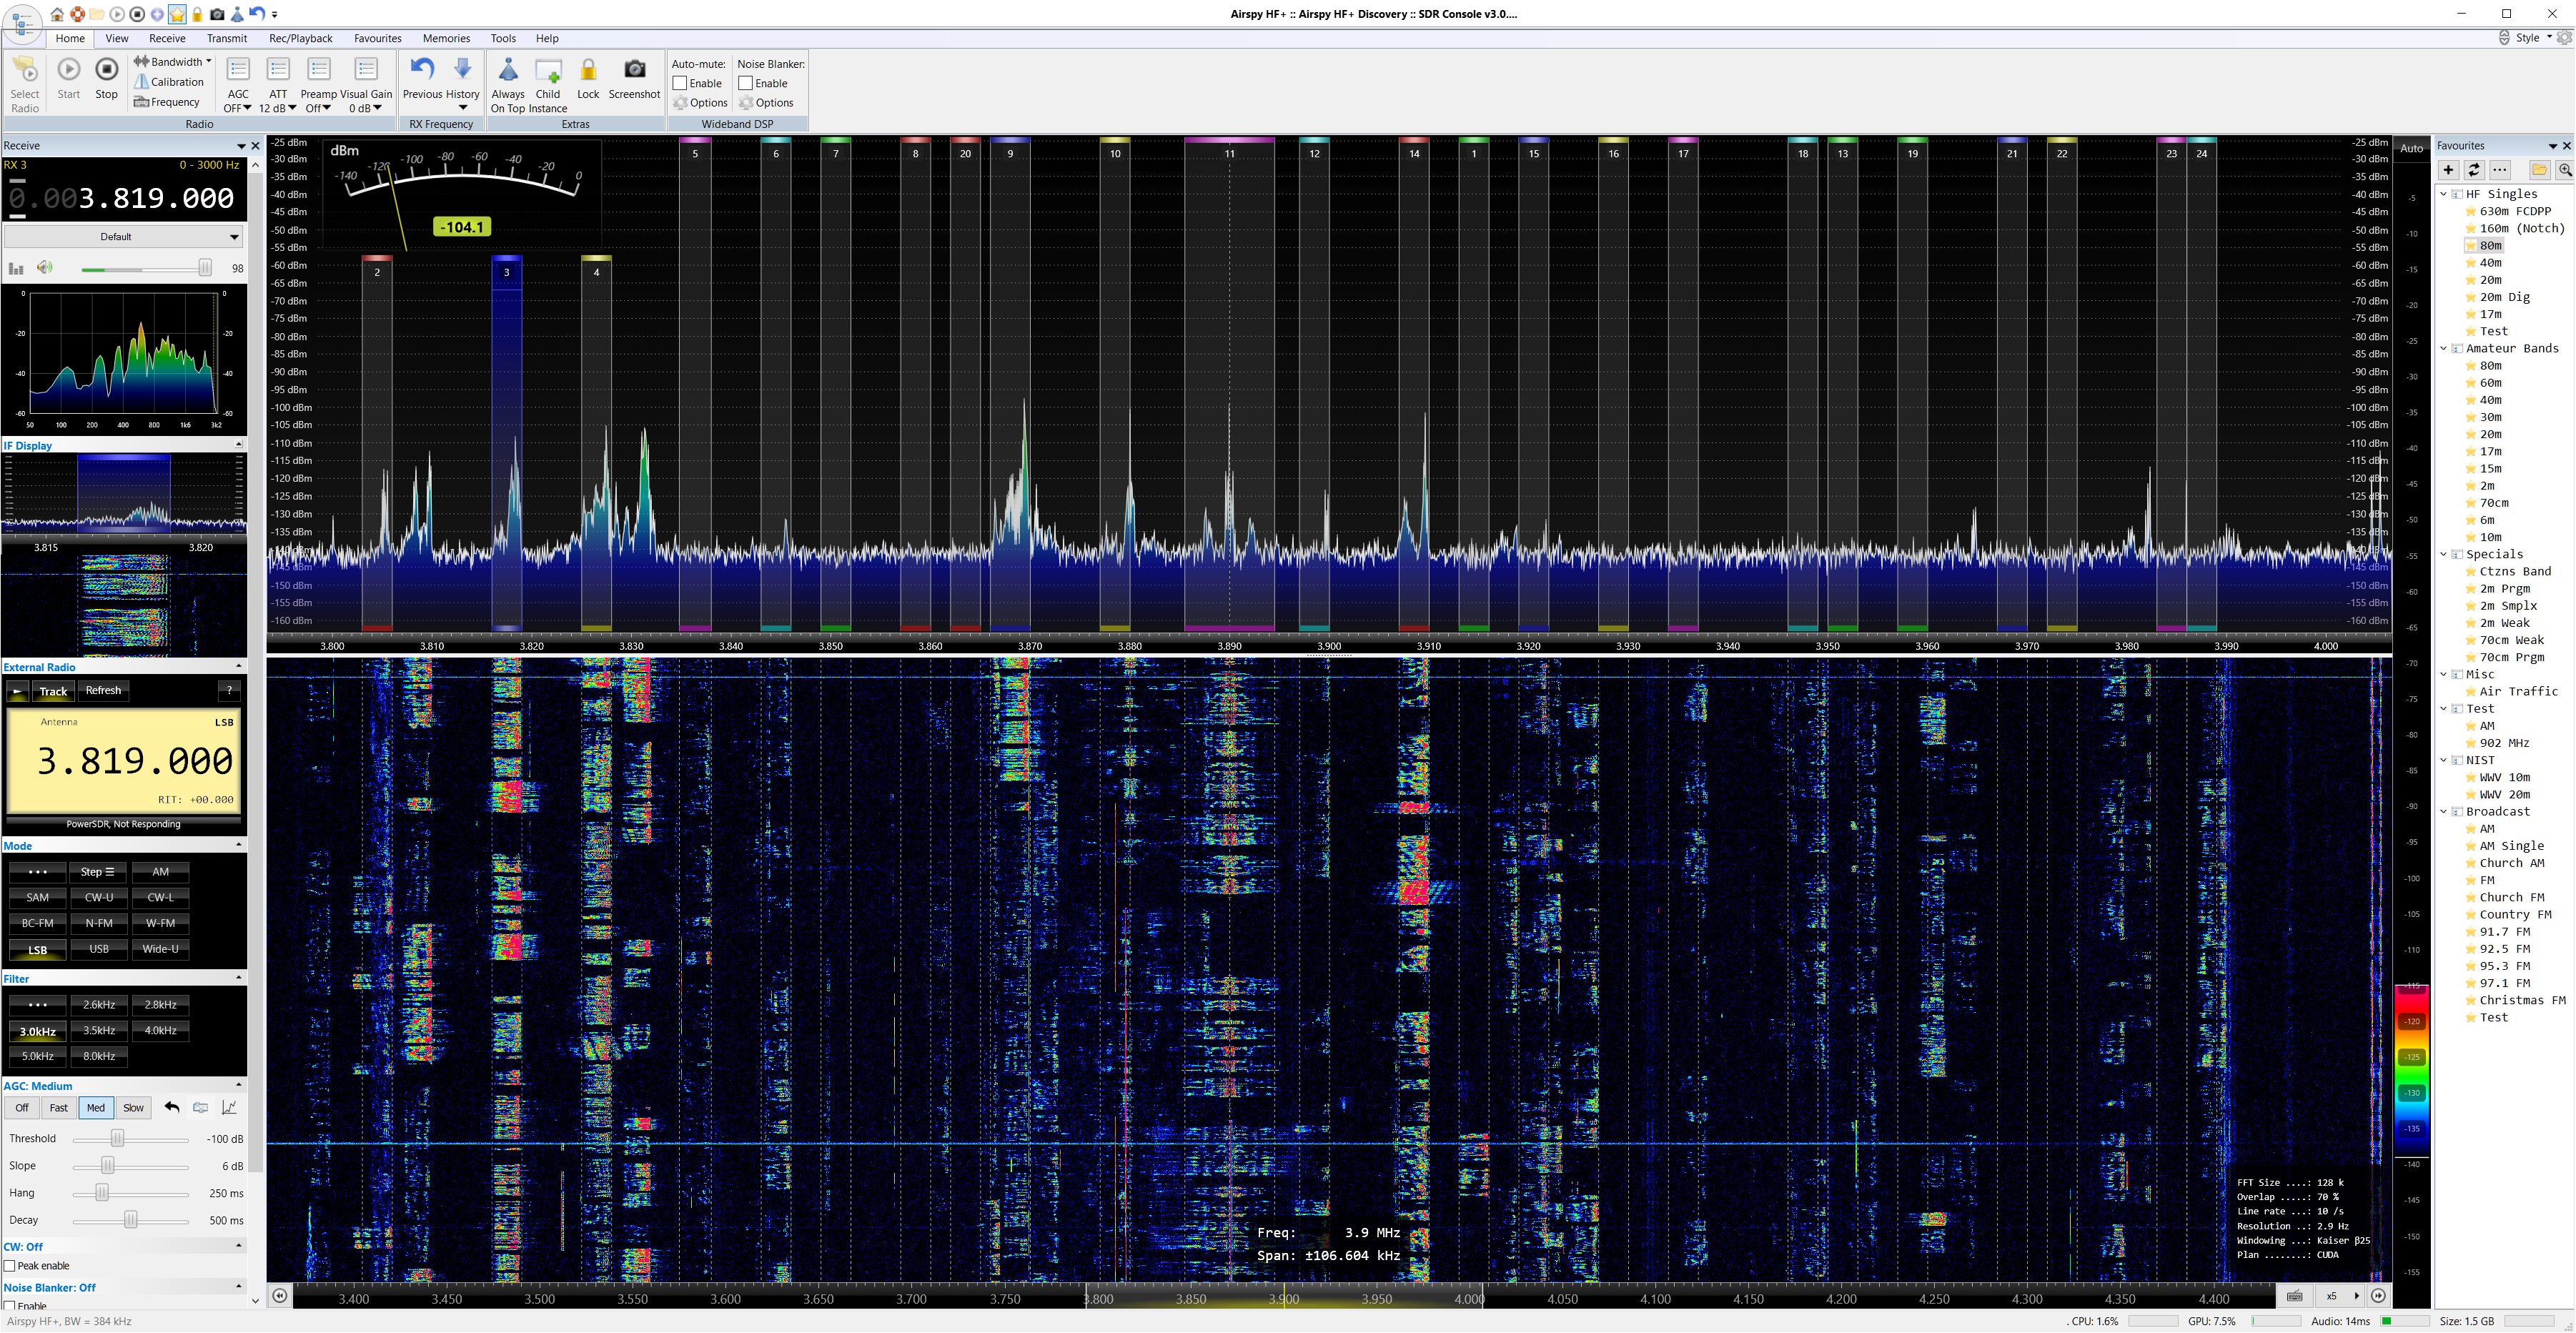This screenshot has width=2576, height=1333.
Task: Click the Refresh button in External Radio
Action: click(x=103, y=690)
